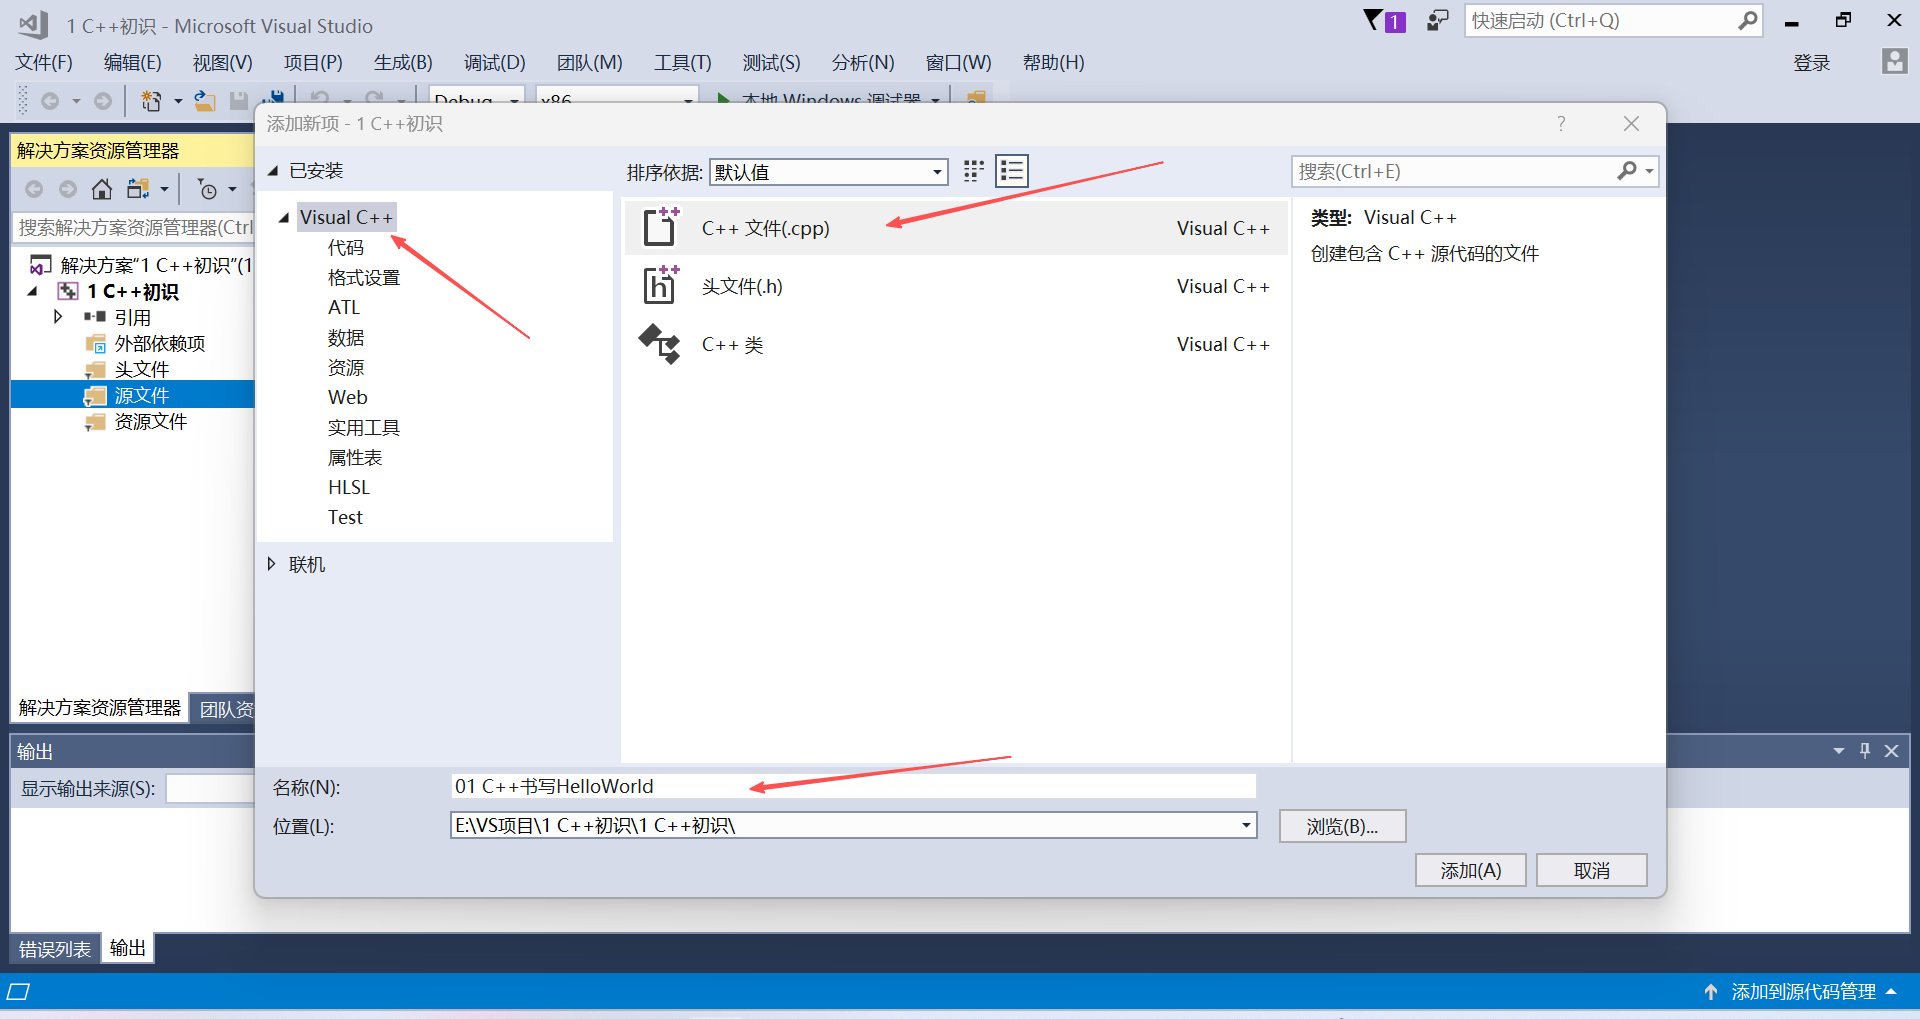Open the send feedback icon in title bar
The image size is (1920, 1019).
click(x=1437, y=20)
